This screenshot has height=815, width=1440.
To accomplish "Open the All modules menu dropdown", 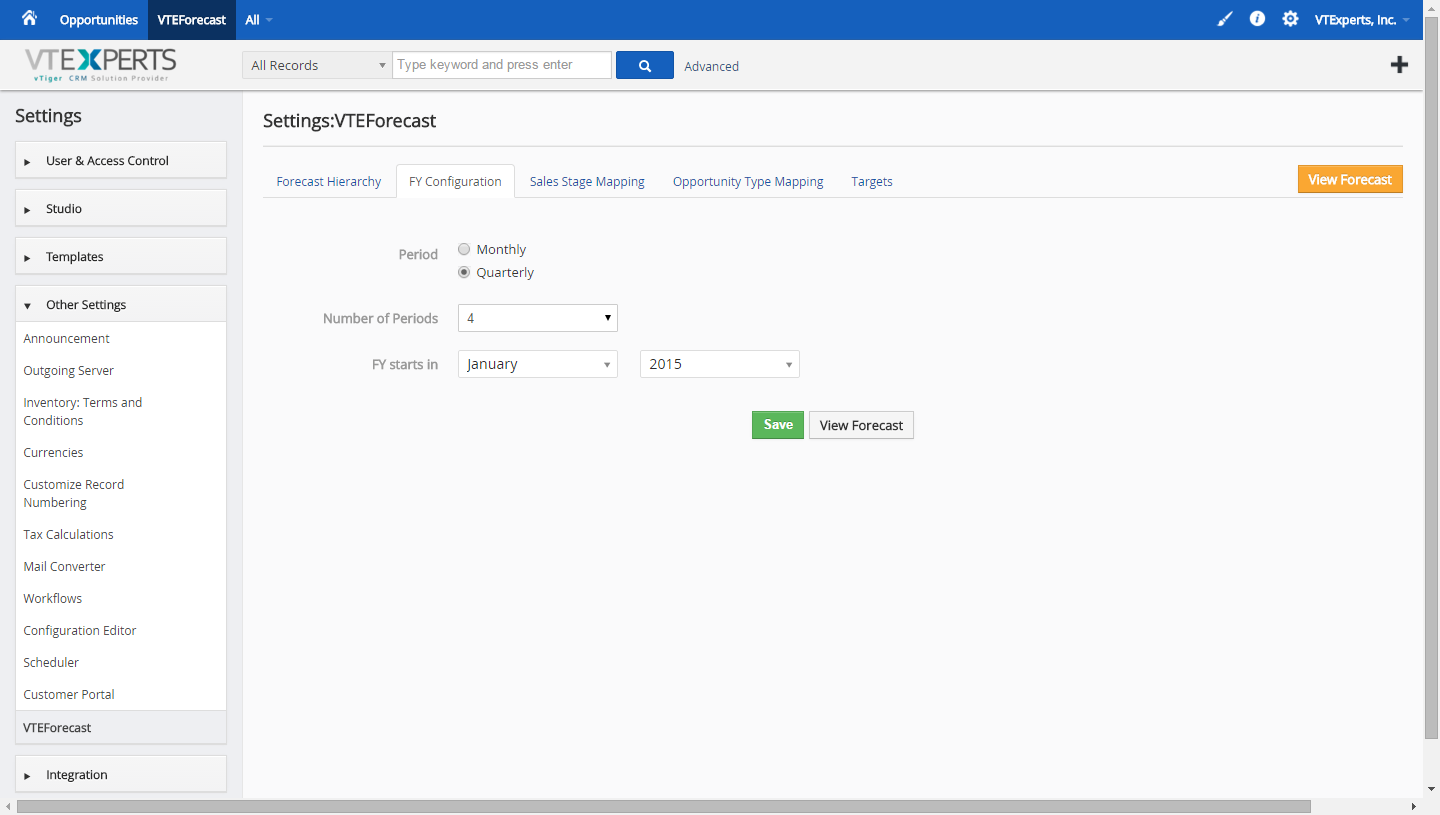I will click(x=258, y=20).
